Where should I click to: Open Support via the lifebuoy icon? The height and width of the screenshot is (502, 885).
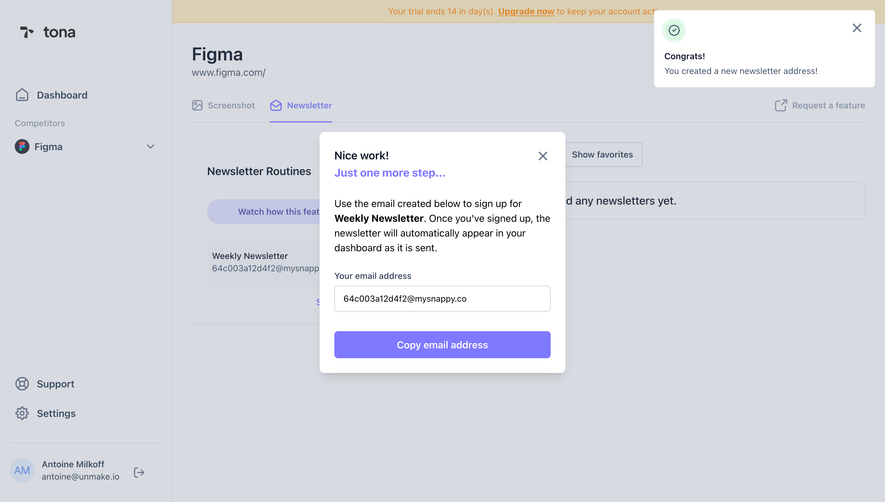coord(22,384)
